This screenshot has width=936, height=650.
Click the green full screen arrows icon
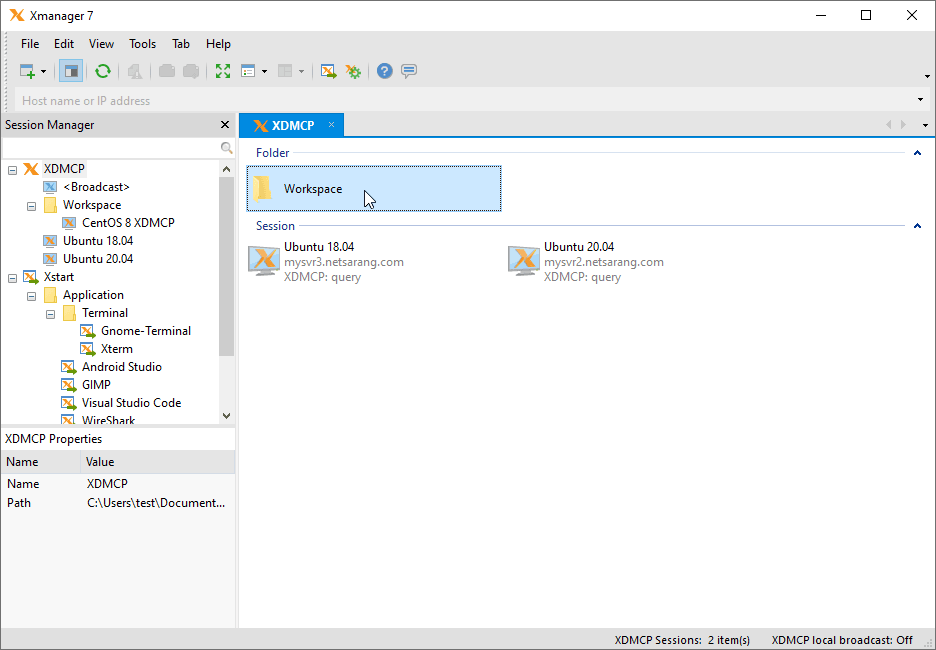[223, 71]
